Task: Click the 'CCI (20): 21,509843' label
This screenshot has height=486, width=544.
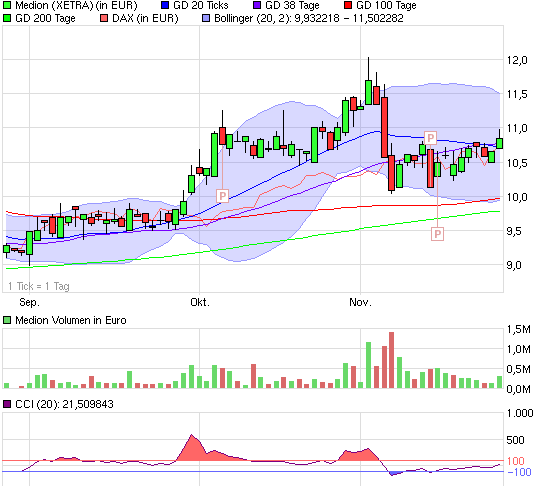Action: point(65,404)
